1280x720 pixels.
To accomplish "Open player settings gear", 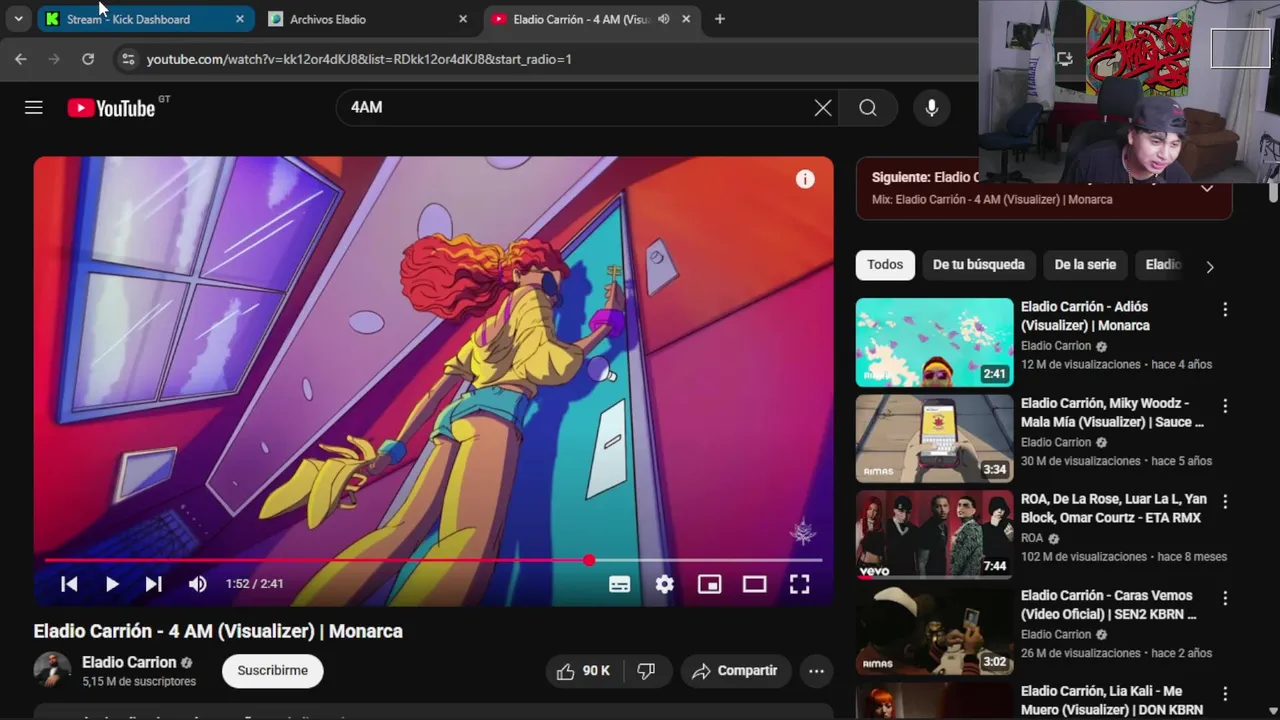I will (x=665, y=584).
